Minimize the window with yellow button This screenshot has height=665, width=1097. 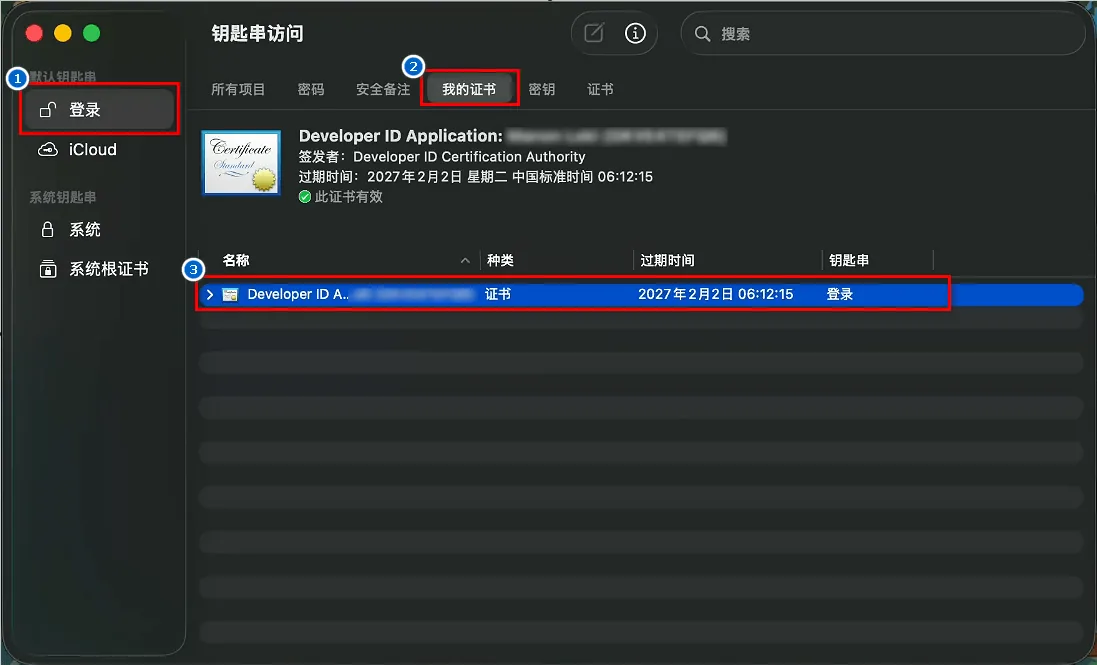tap(63, 33)
